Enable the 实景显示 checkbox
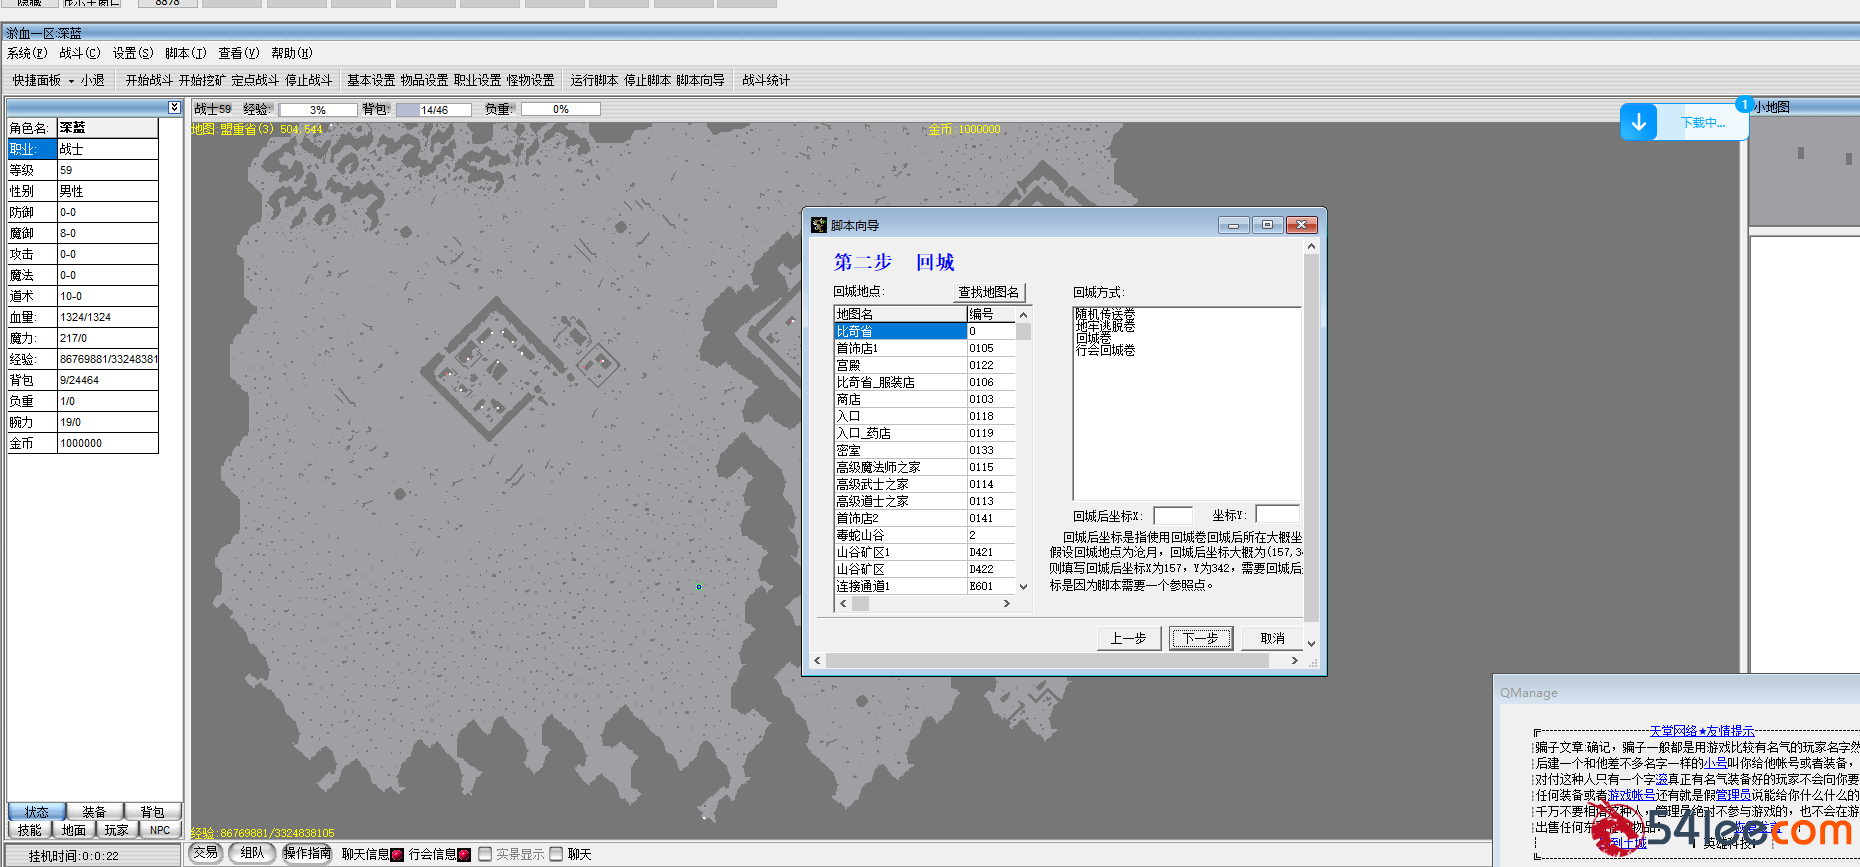Viewport: 1860px width, 867px height. point(485,854)
